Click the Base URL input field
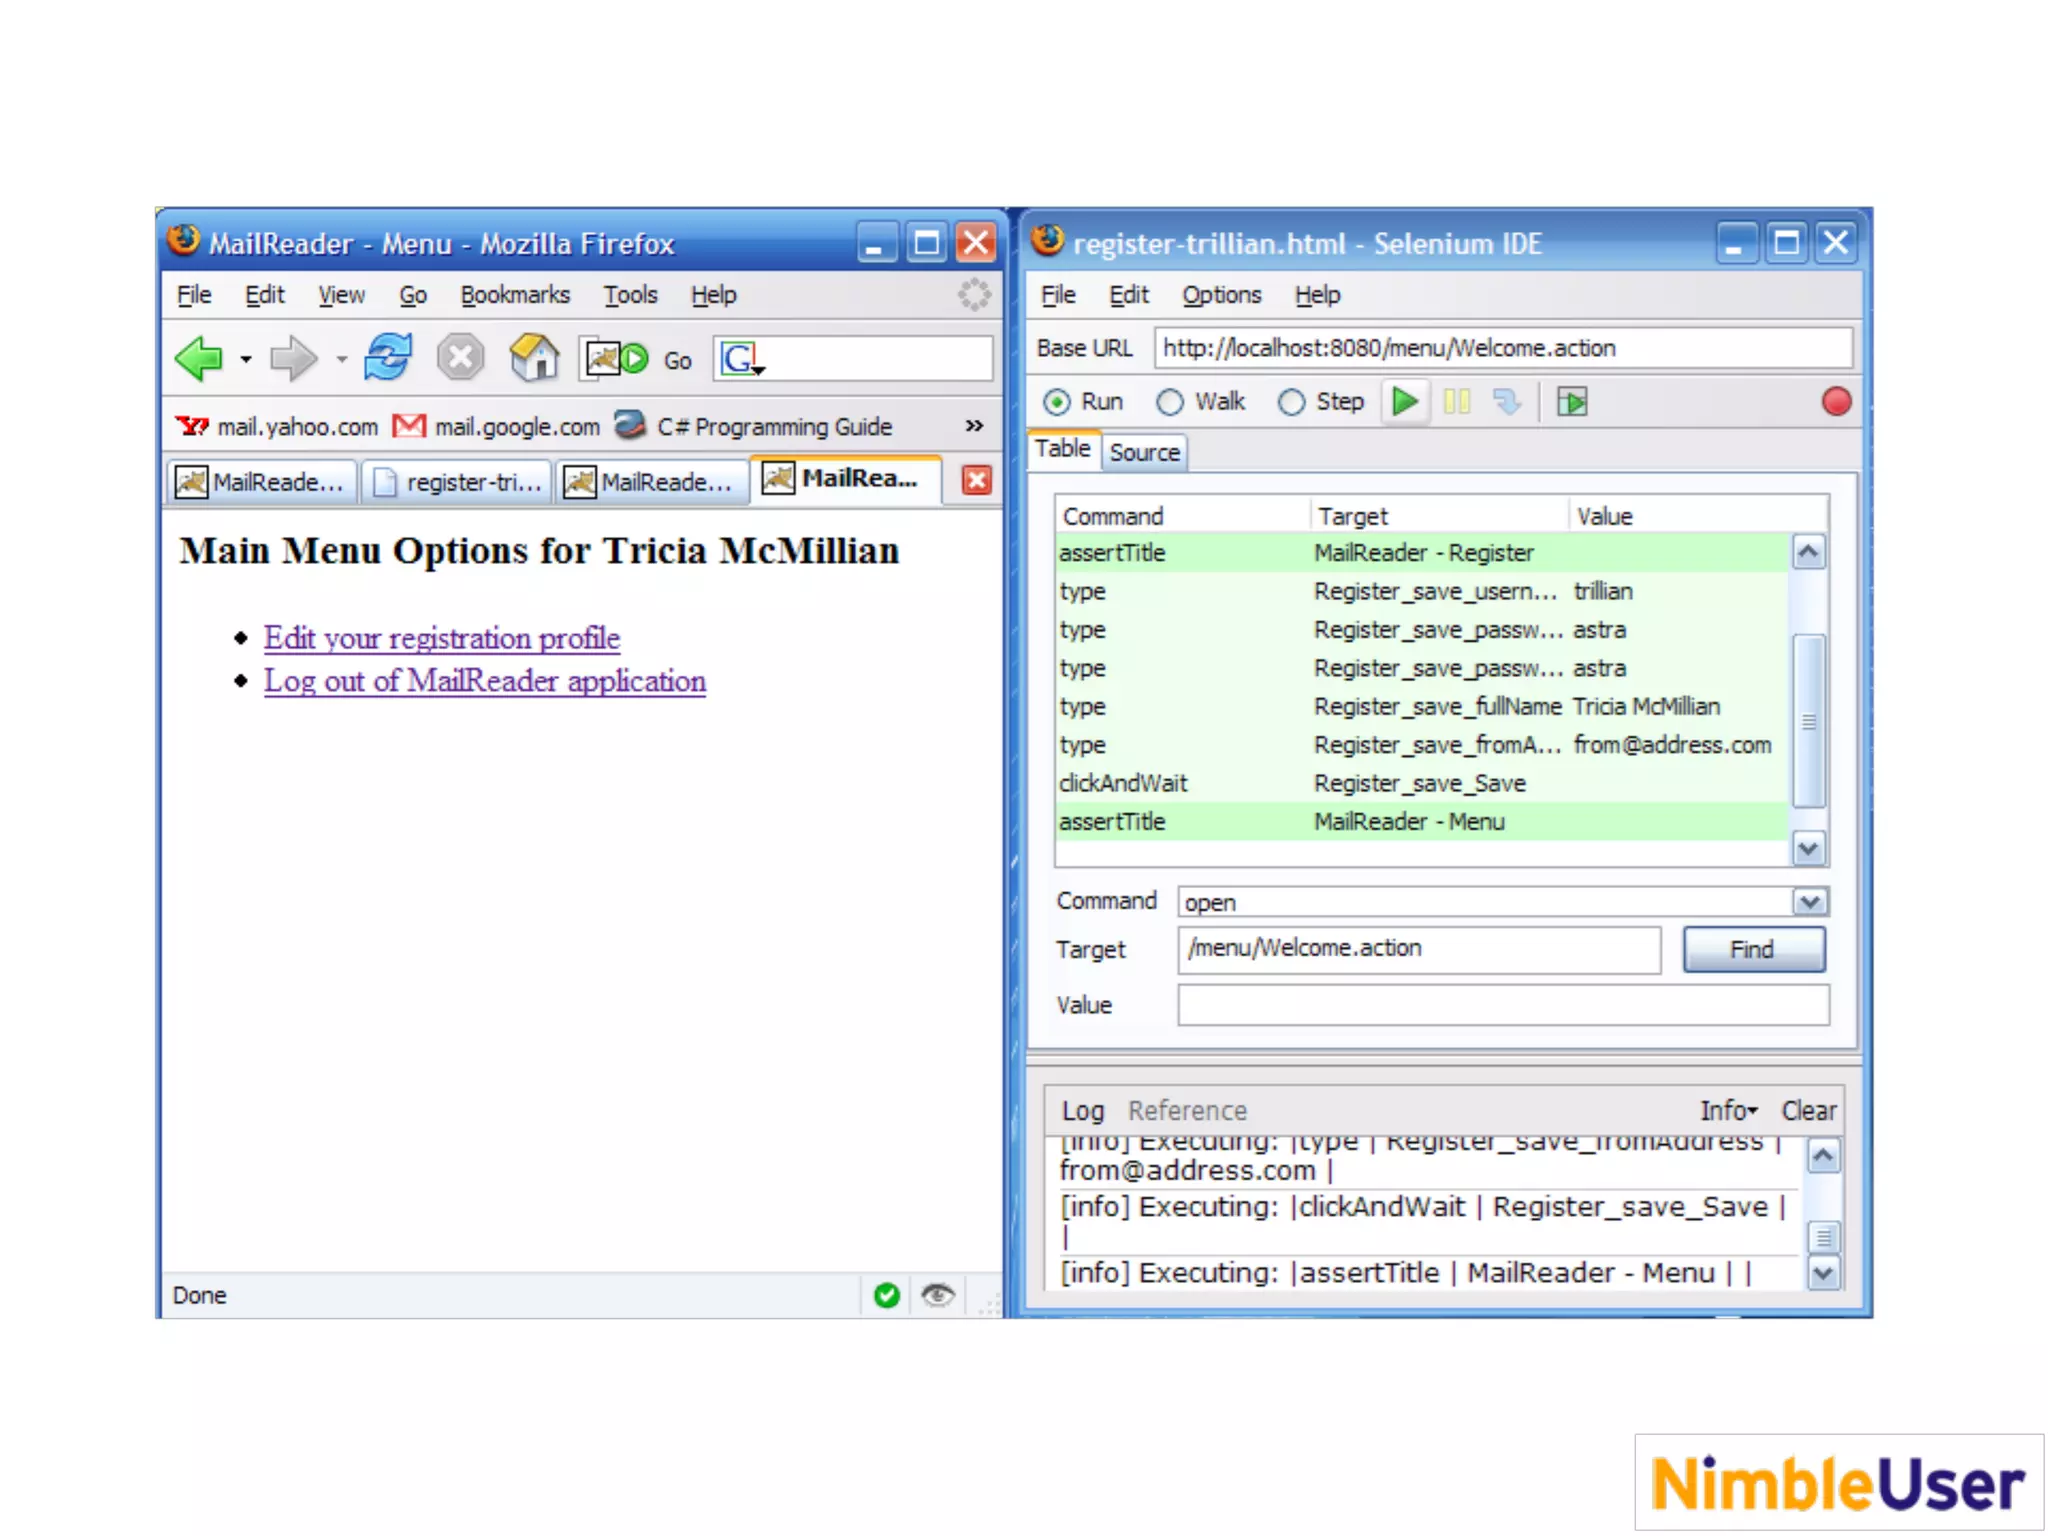This screenshot has height=1536, width=2048. 1500,348
